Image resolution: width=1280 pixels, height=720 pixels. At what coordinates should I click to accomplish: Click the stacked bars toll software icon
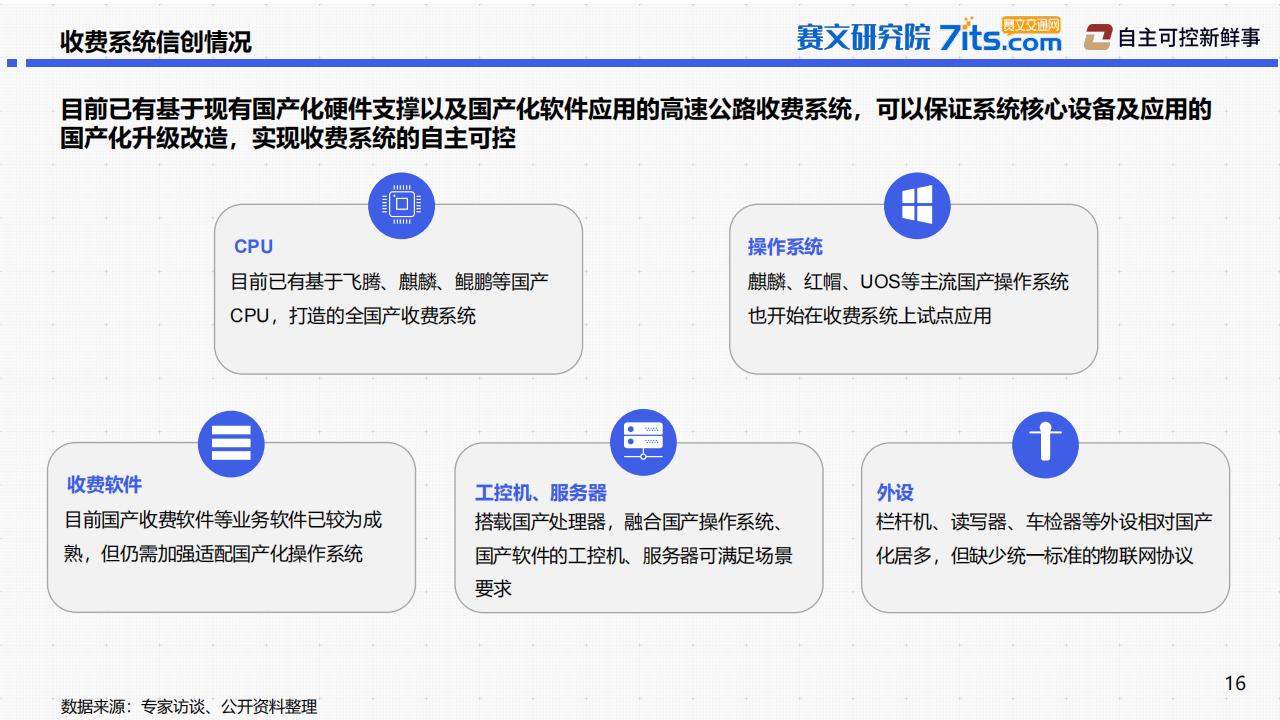point(231,443)
